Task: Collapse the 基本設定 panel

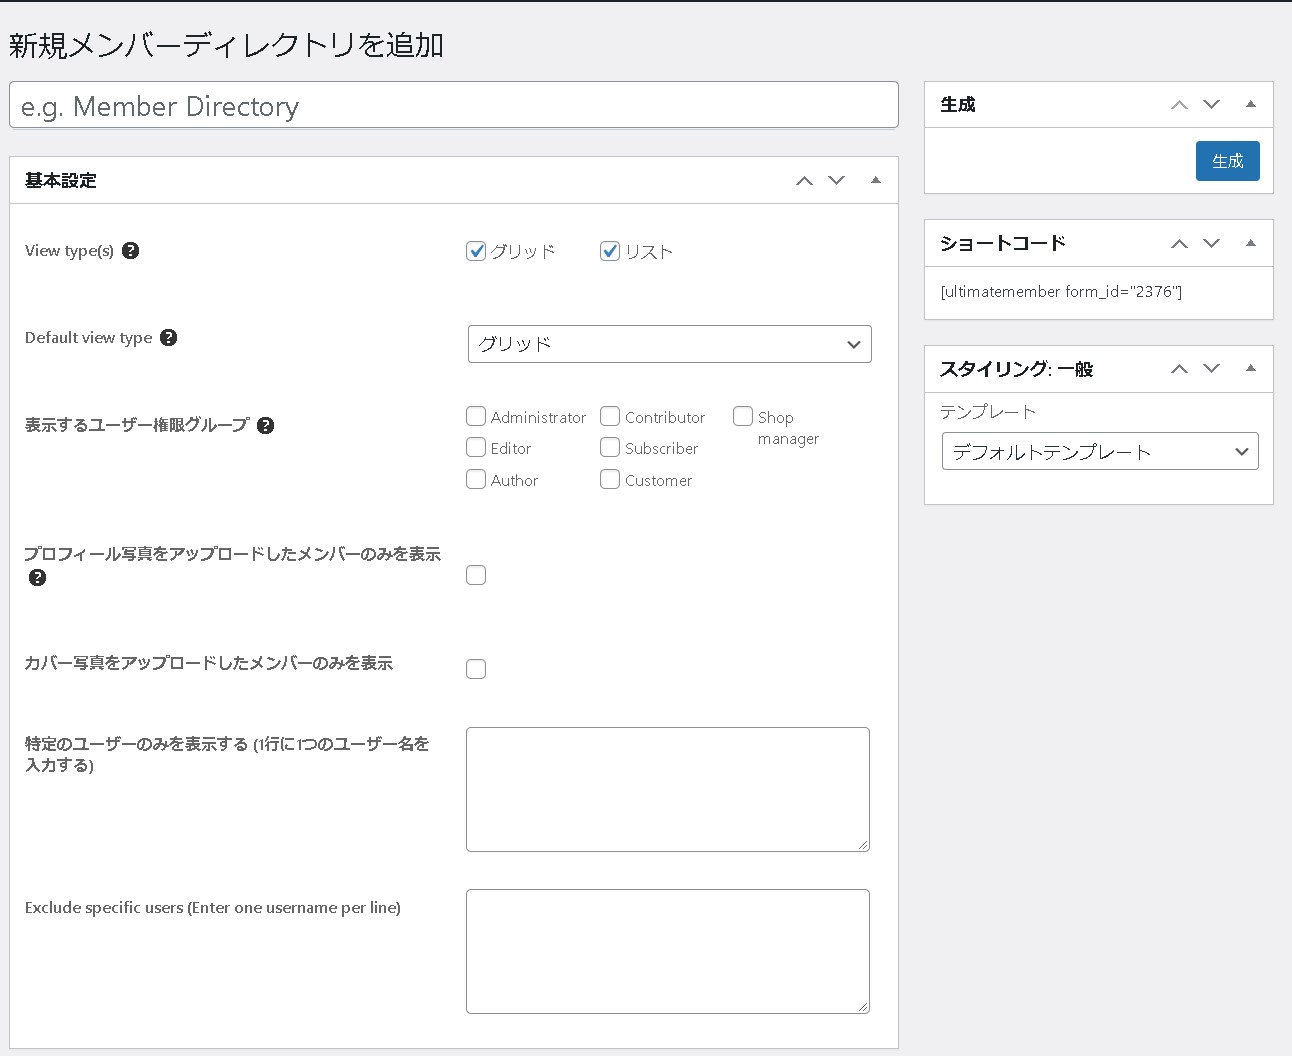Action: (875, 180)
